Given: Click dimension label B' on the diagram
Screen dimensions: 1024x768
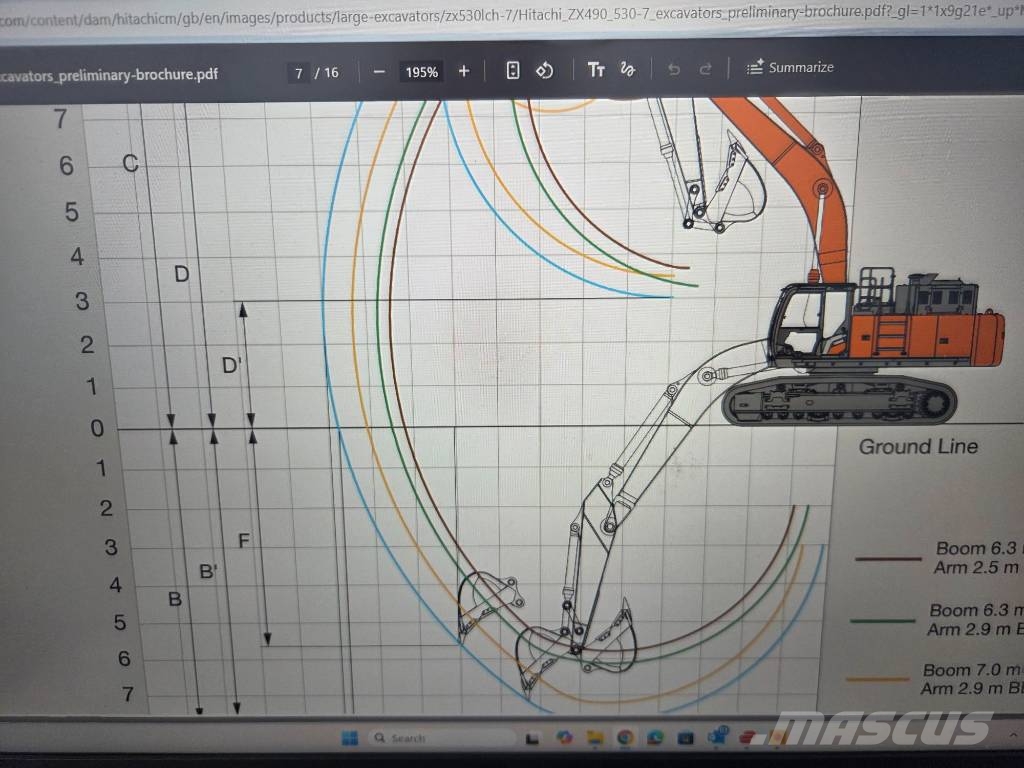Looking at the screenshot, I should click(208, 572).
